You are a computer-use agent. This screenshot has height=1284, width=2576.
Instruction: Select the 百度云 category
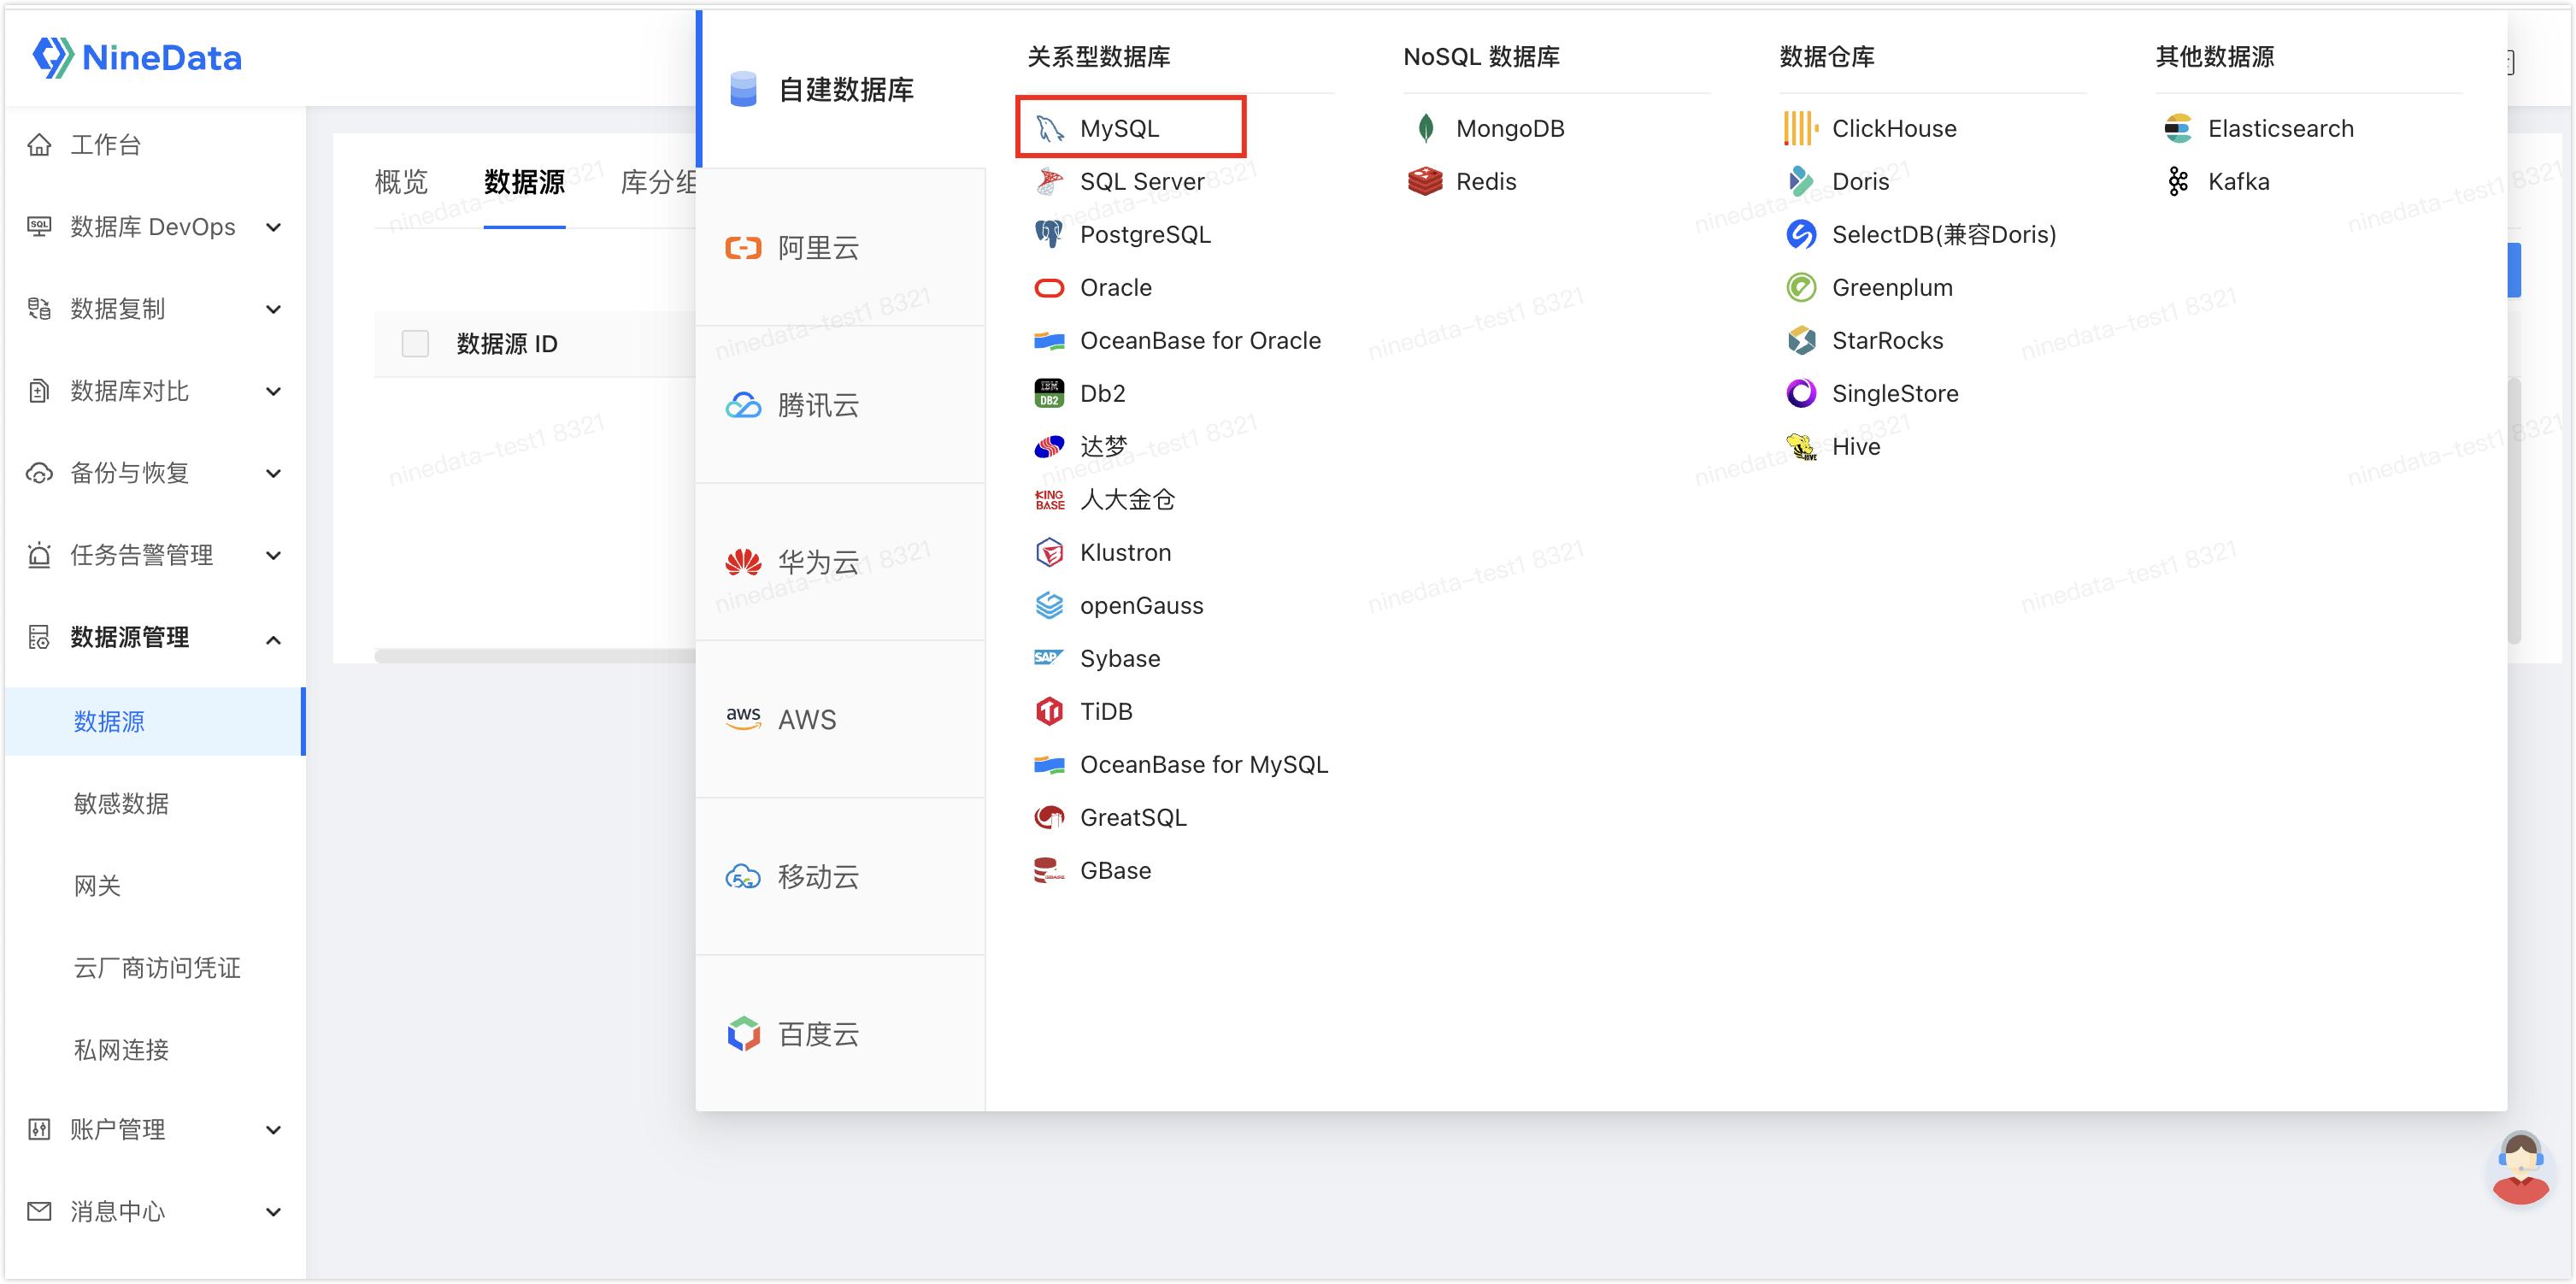pos(841,1034)
